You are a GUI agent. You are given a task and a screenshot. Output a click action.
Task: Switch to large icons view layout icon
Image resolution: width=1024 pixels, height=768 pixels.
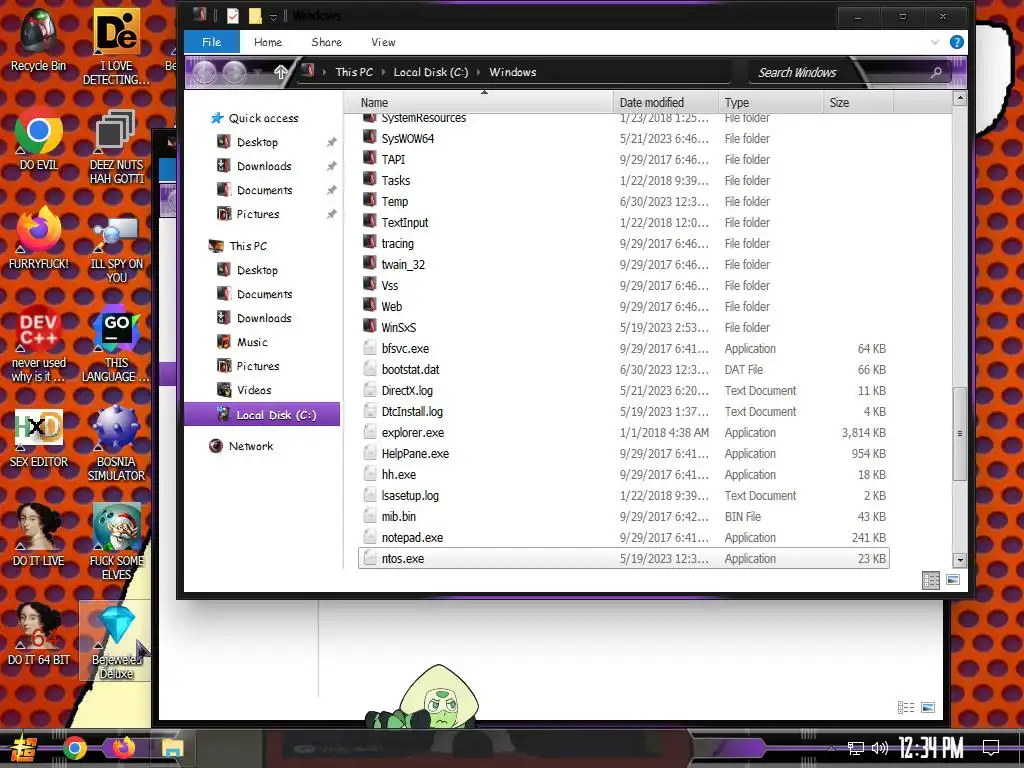click(x=953, y=580)
